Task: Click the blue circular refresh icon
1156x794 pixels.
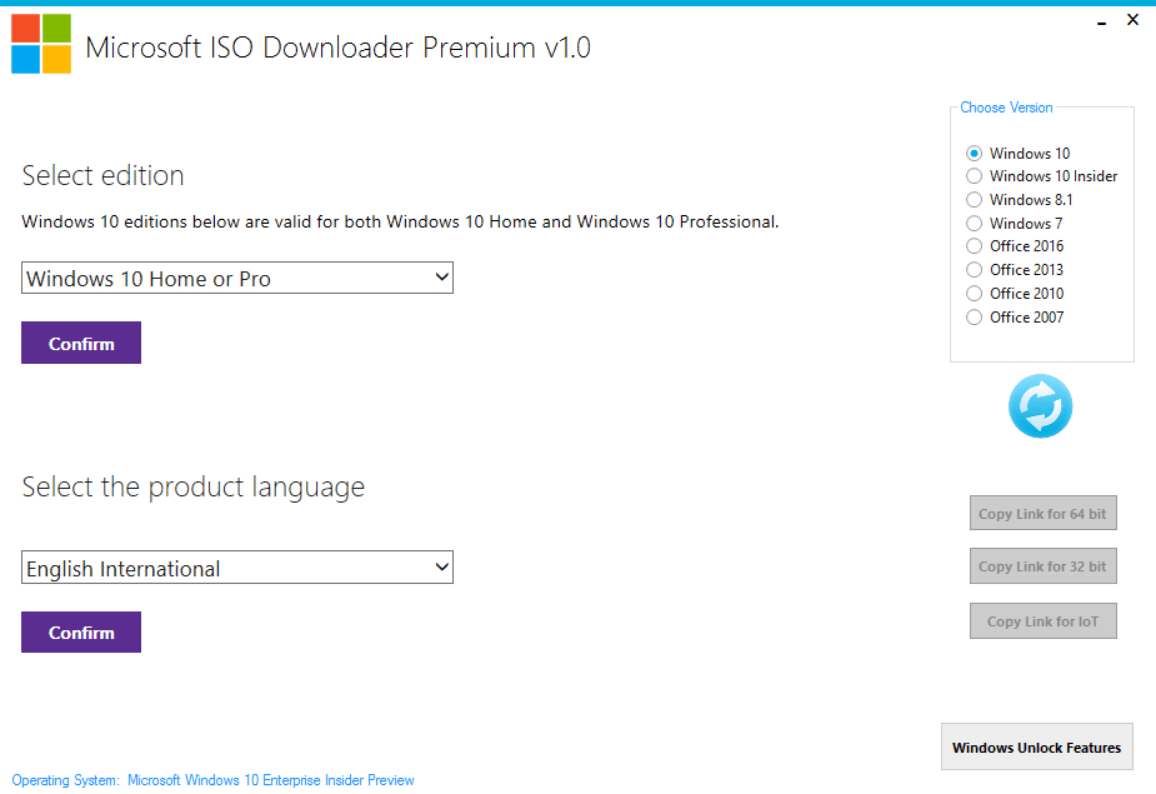Action: 1040,406
